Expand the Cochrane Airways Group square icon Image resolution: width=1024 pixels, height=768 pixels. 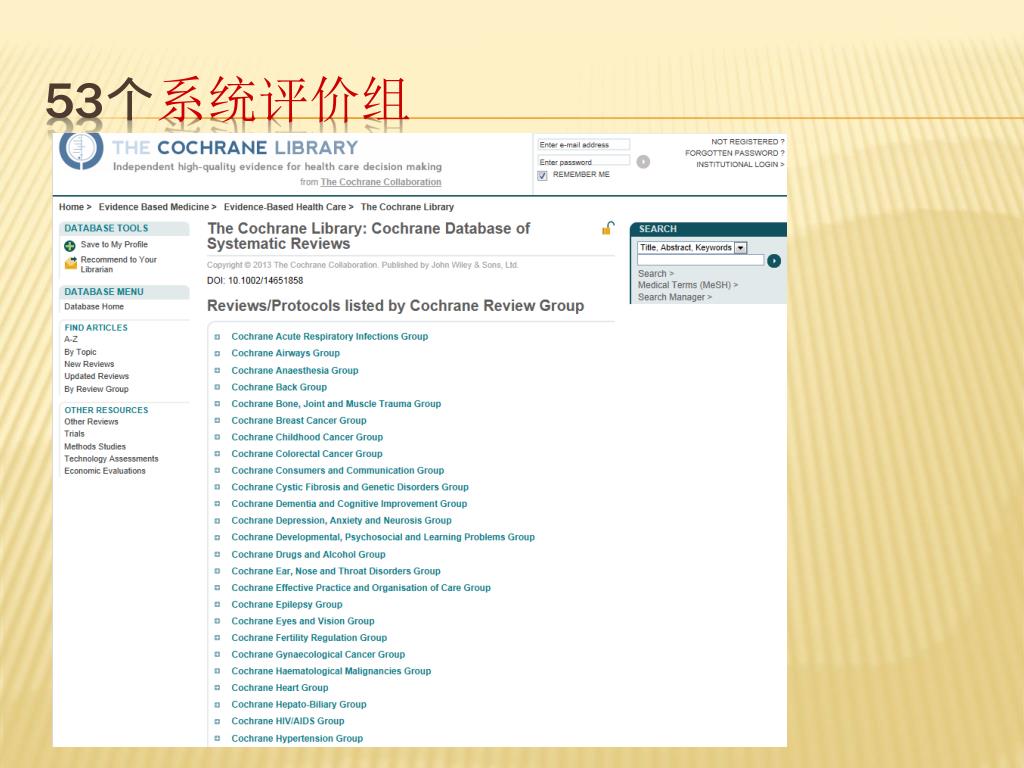pyautogui.click(x=217, y=353)
